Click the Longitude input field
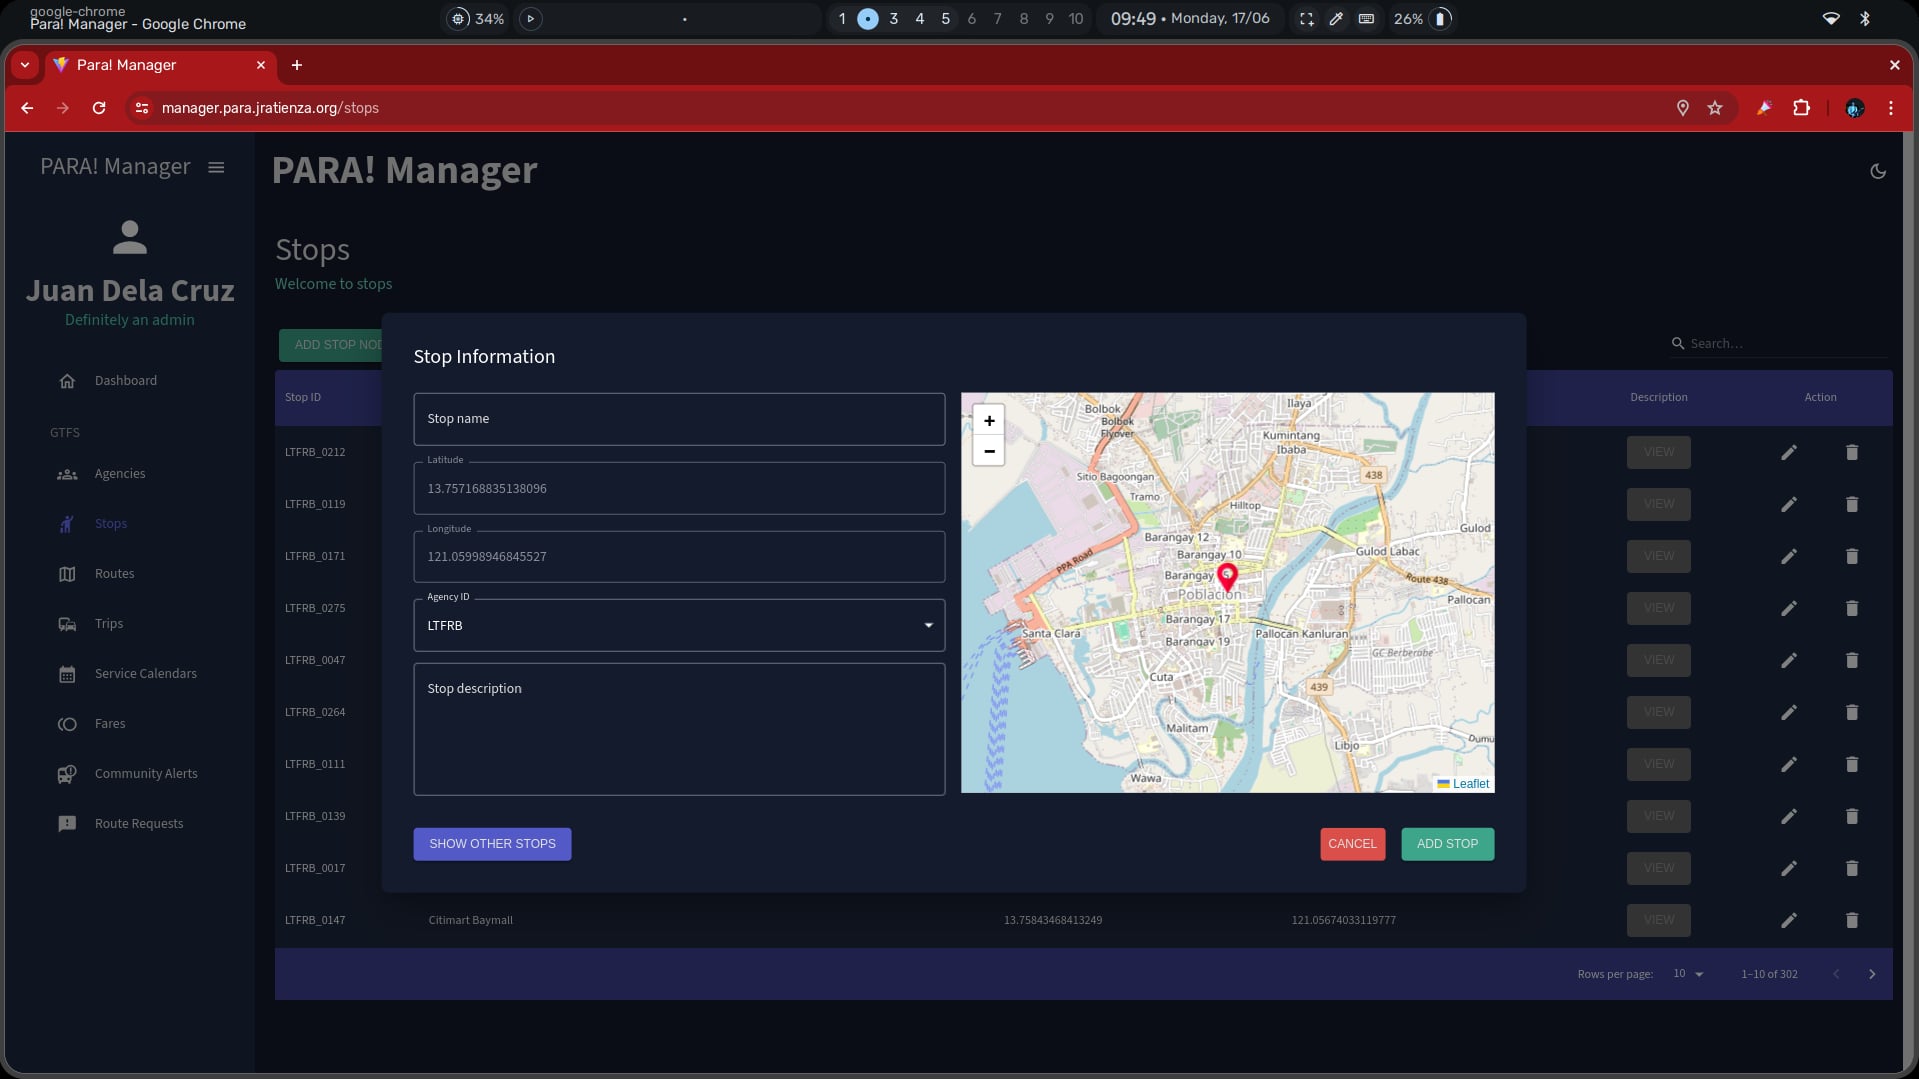The image size is (1919, 1079). [679, 557]
